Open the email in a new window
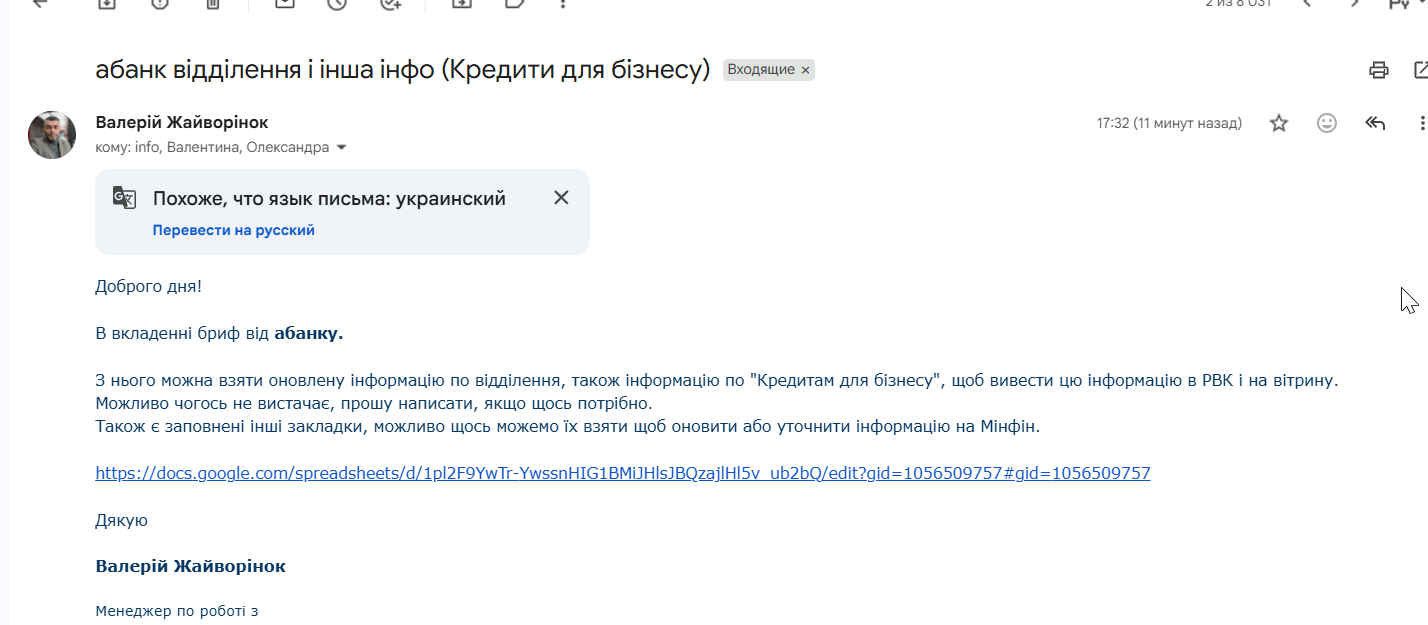The width and height of the screenshot is (1428, 625). coord(1420,70)
